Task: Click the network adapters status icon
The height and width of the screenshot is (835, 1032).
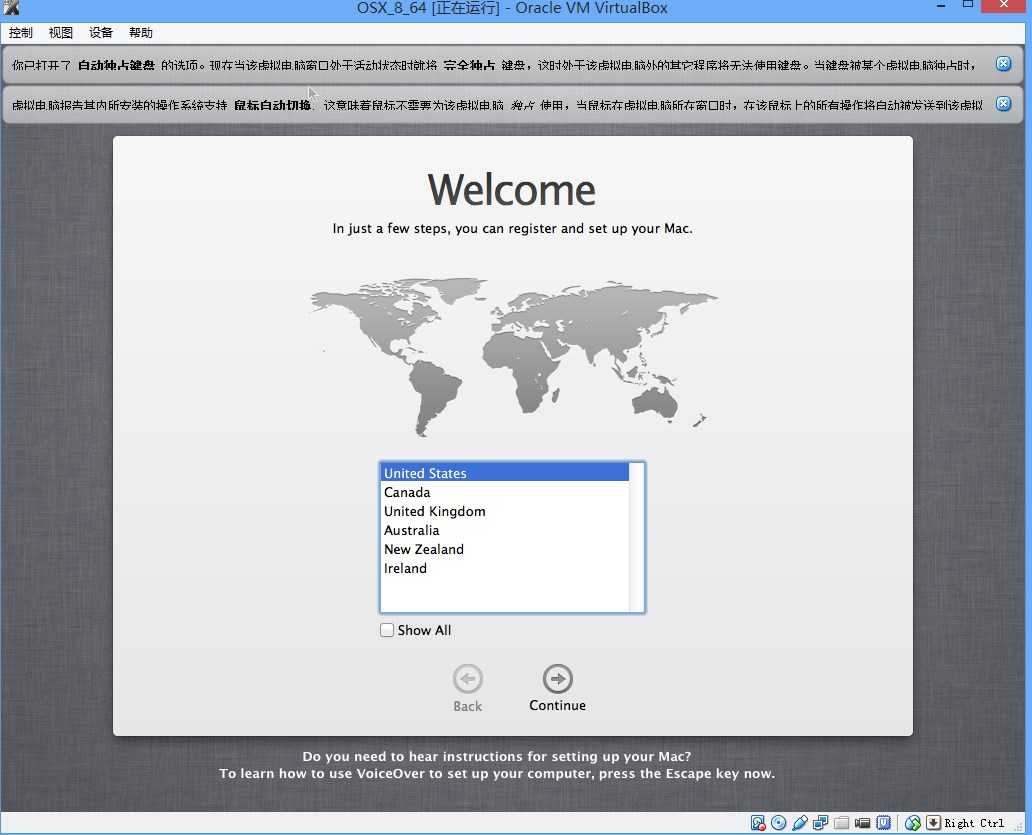Action: [821, 822]
